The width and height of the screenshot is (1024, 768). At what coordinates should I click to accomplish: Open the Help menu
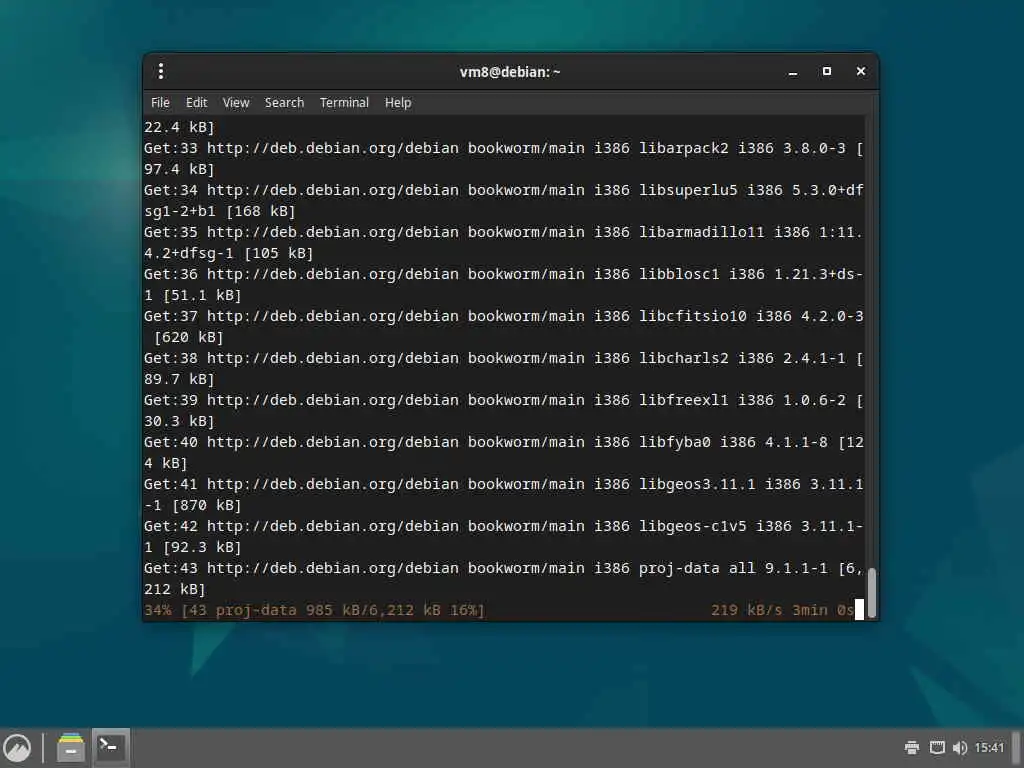tap(398, 103)
